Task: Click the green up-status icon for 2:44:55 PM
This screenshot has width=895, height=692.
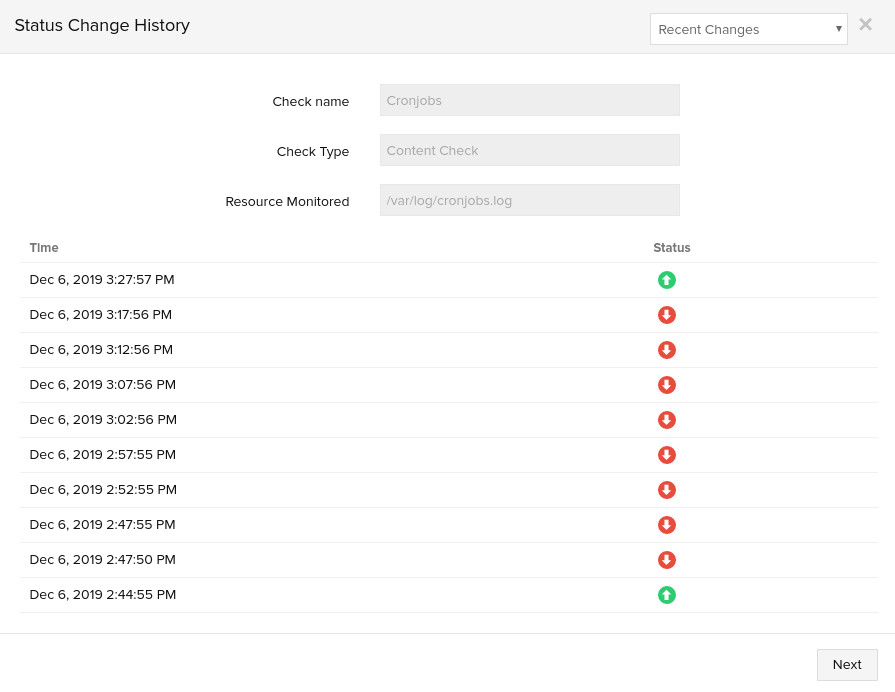Action: 666,595
